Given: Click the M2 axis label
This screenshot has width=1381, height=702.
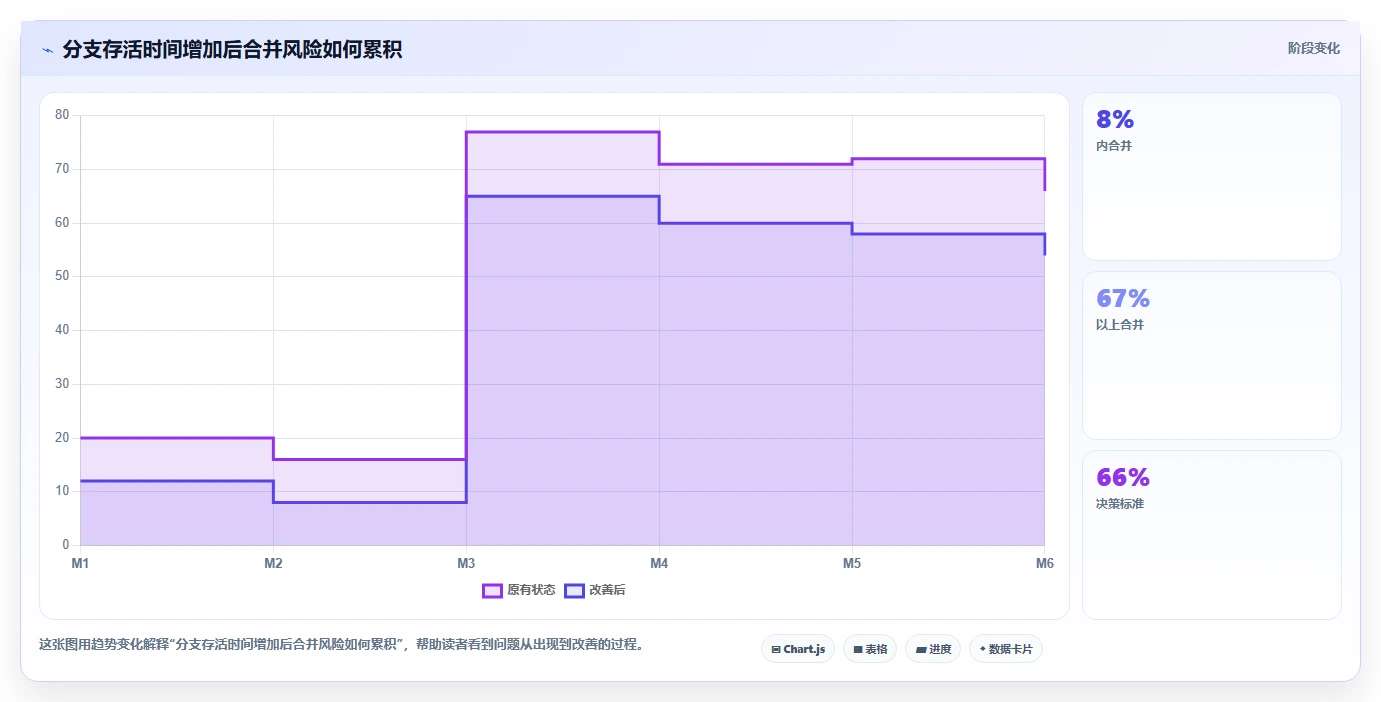Looking at the screenshot, I should point(273,563).
